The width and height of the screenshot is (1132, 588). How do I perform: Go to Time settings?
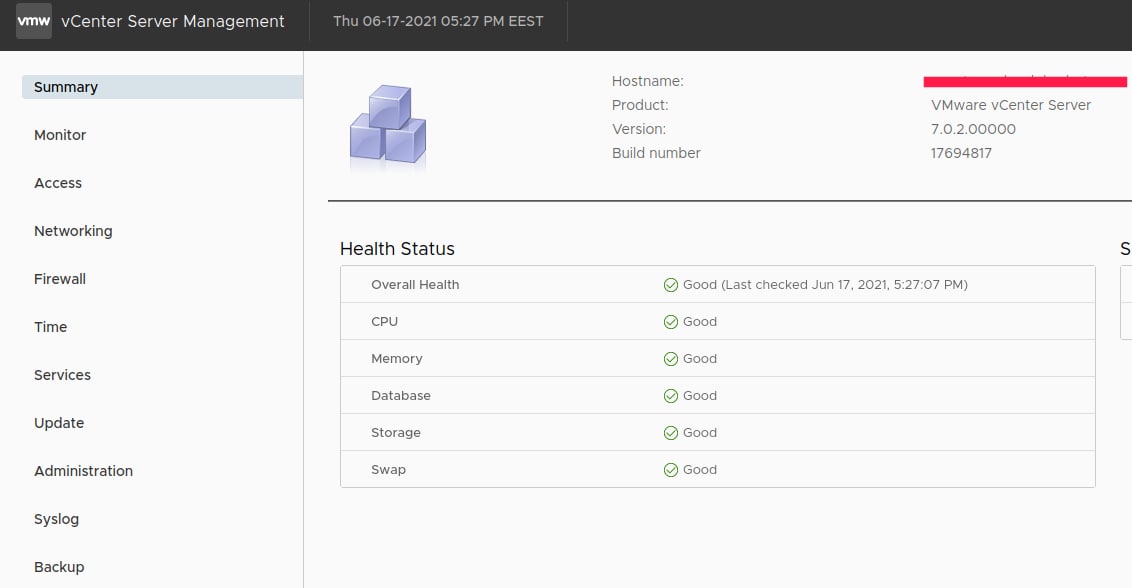tap(51, 327)
